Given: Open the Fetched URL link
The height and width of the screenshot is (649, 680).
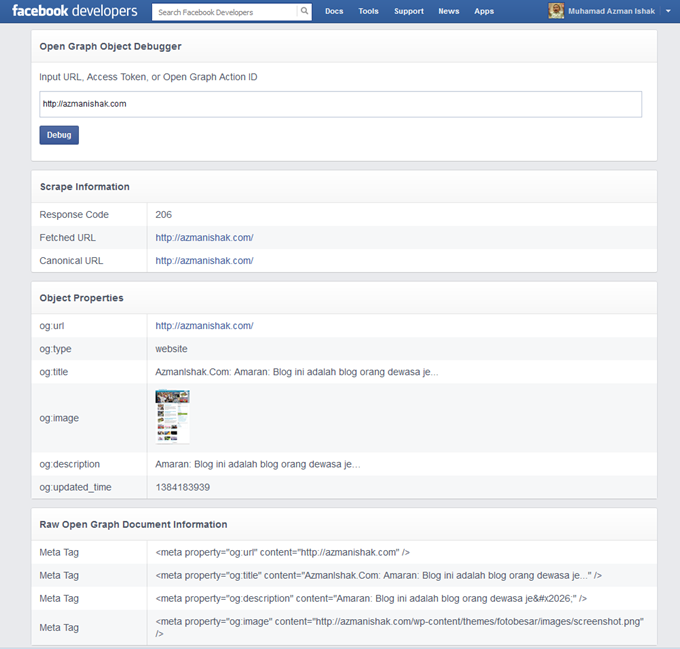Looking at the screenshot, I should pyautogui.click(x=204, y=238).
